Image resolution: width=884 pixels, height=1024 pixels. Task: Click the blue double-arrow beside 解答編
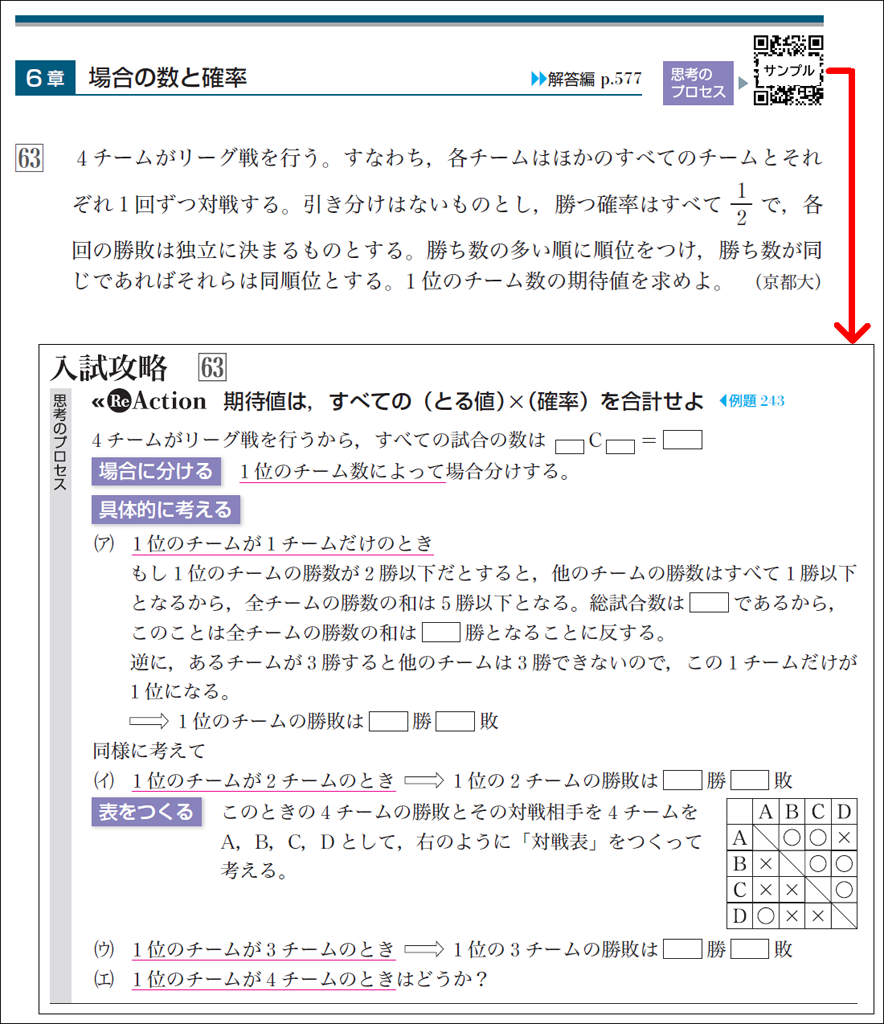(538, 80)
